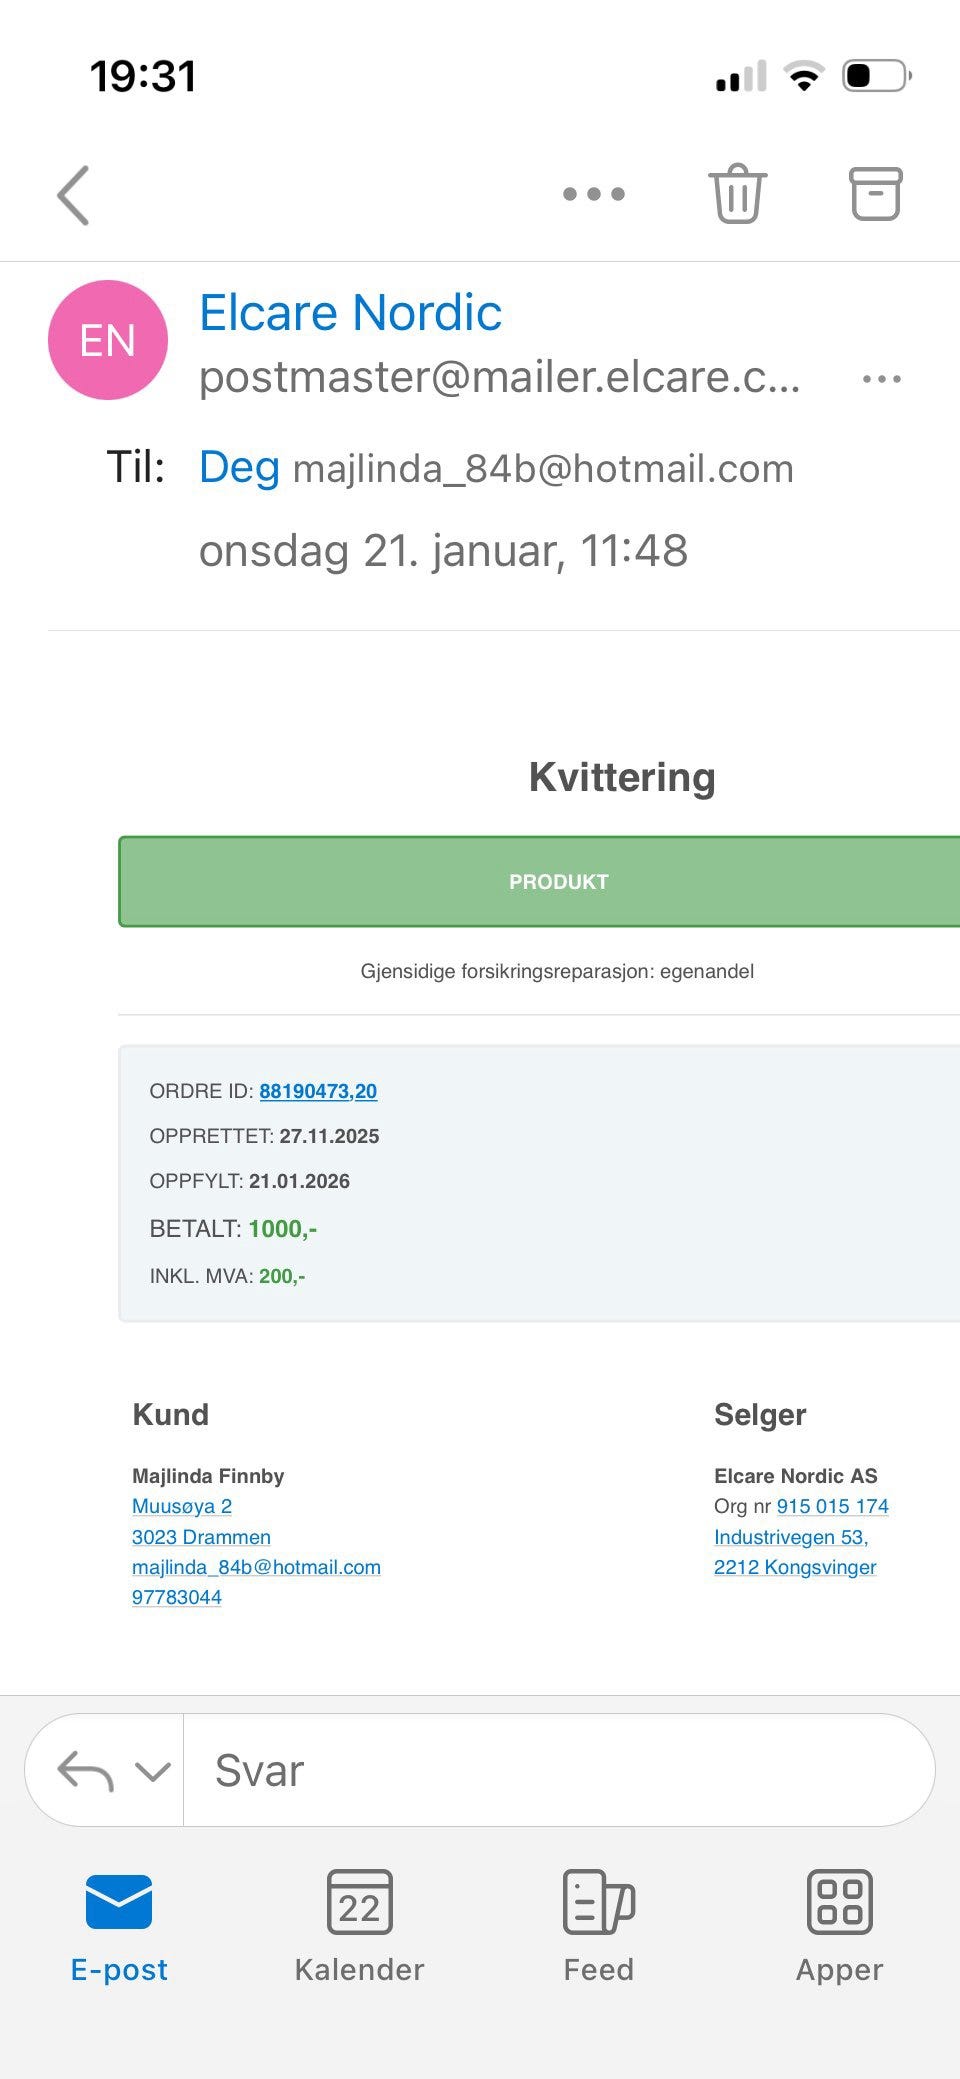The width and height of the screenshot is (960, 2079).
Task: Delete email with trash can icon
Action: tap(737, 193)
